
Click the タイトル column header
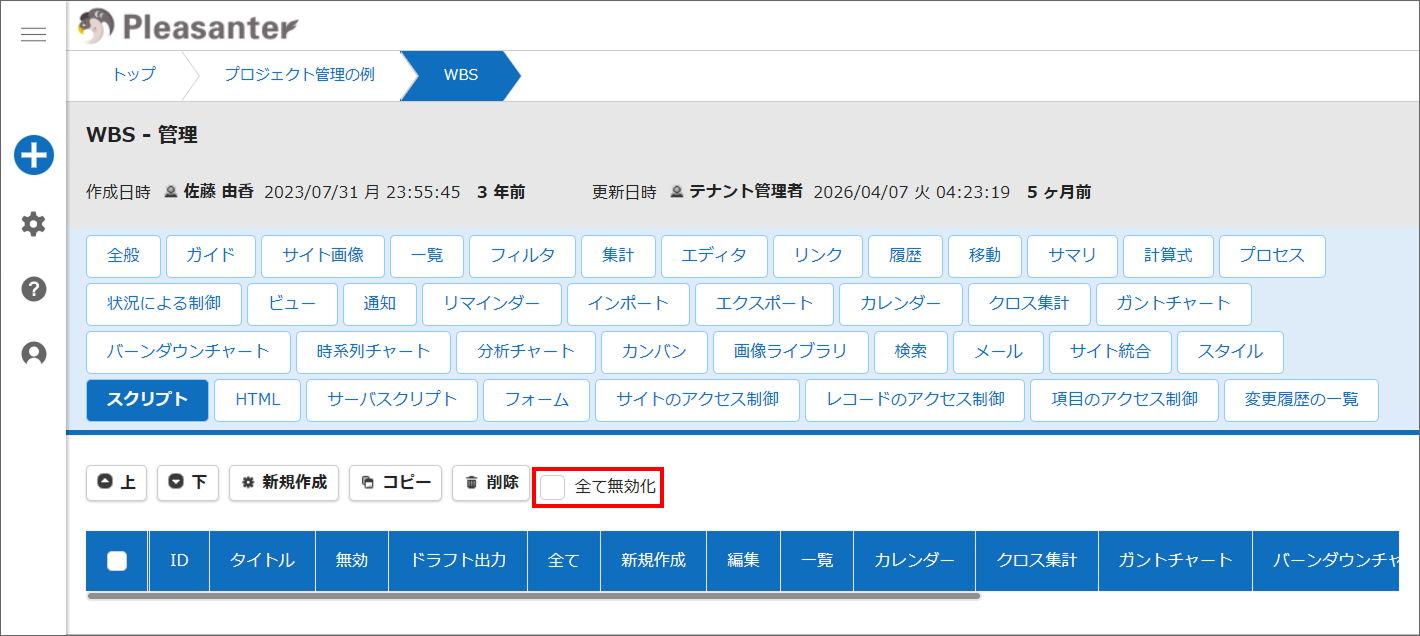263,561
